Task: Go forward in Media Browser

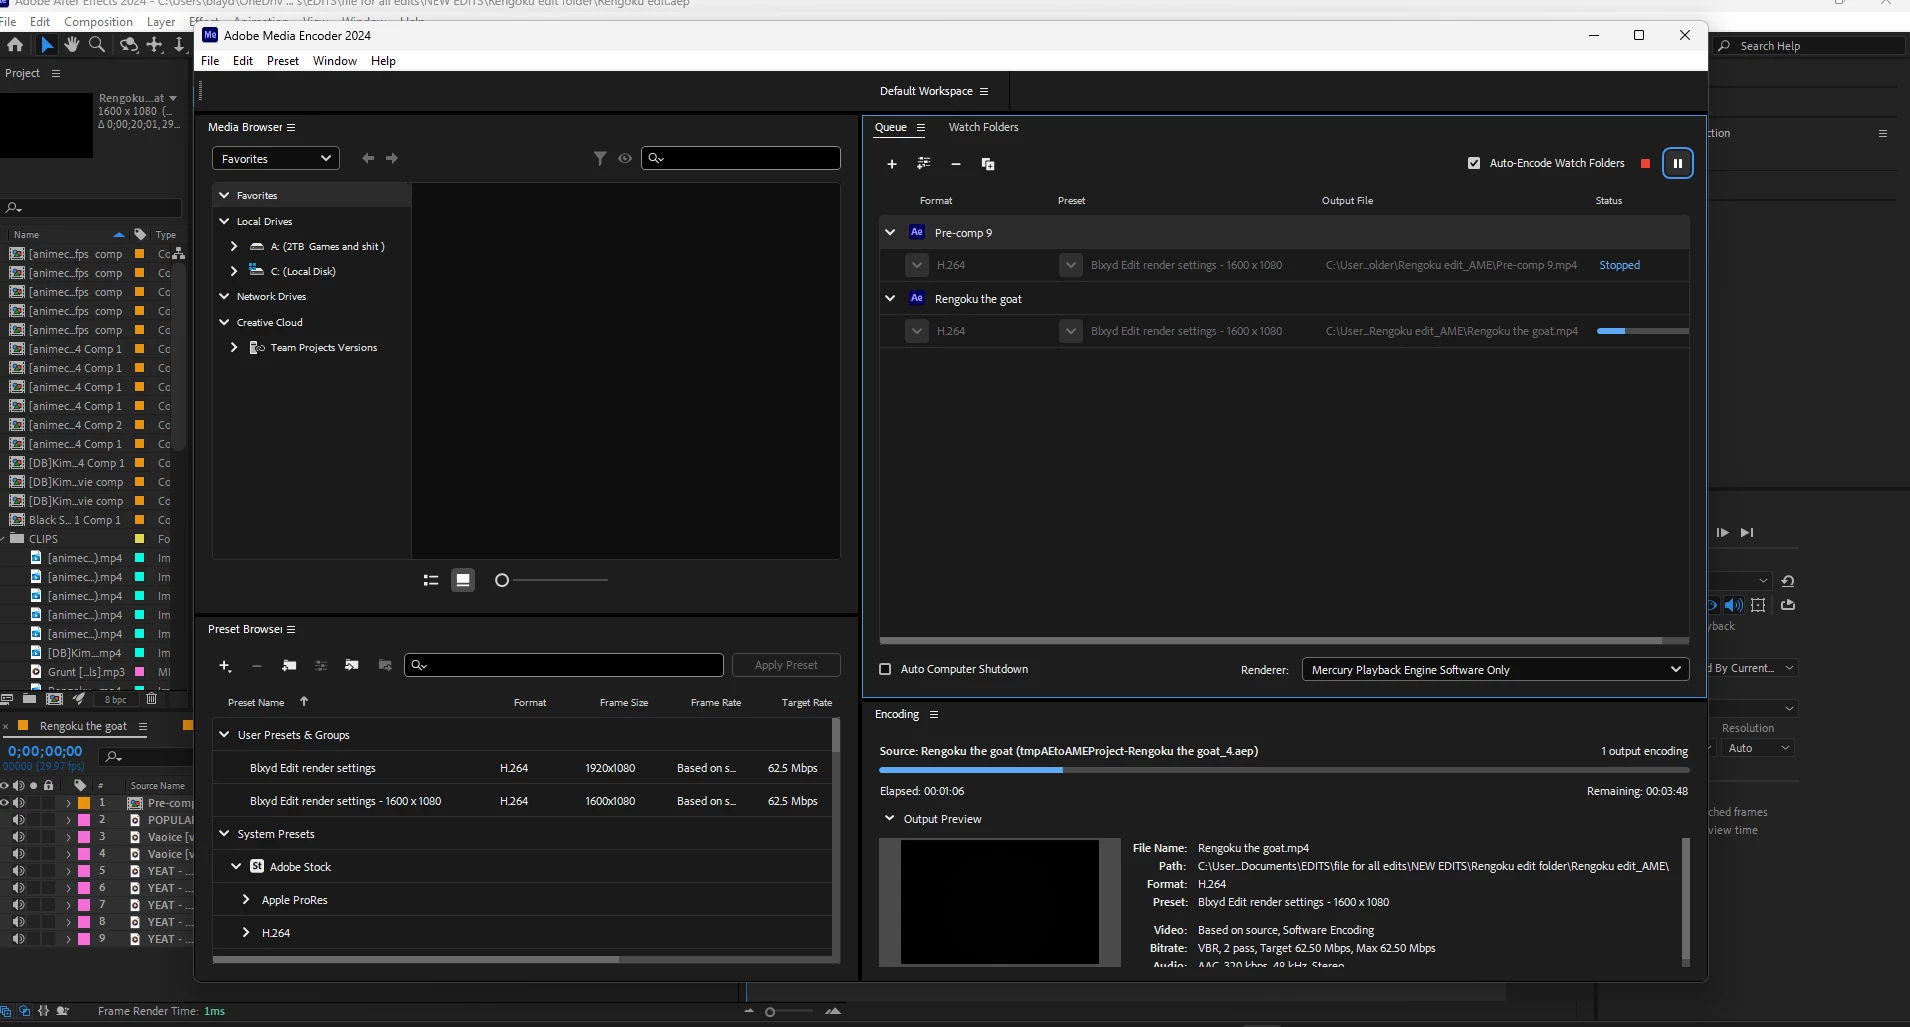Action: pyautogui.click(x=392, y=158)
